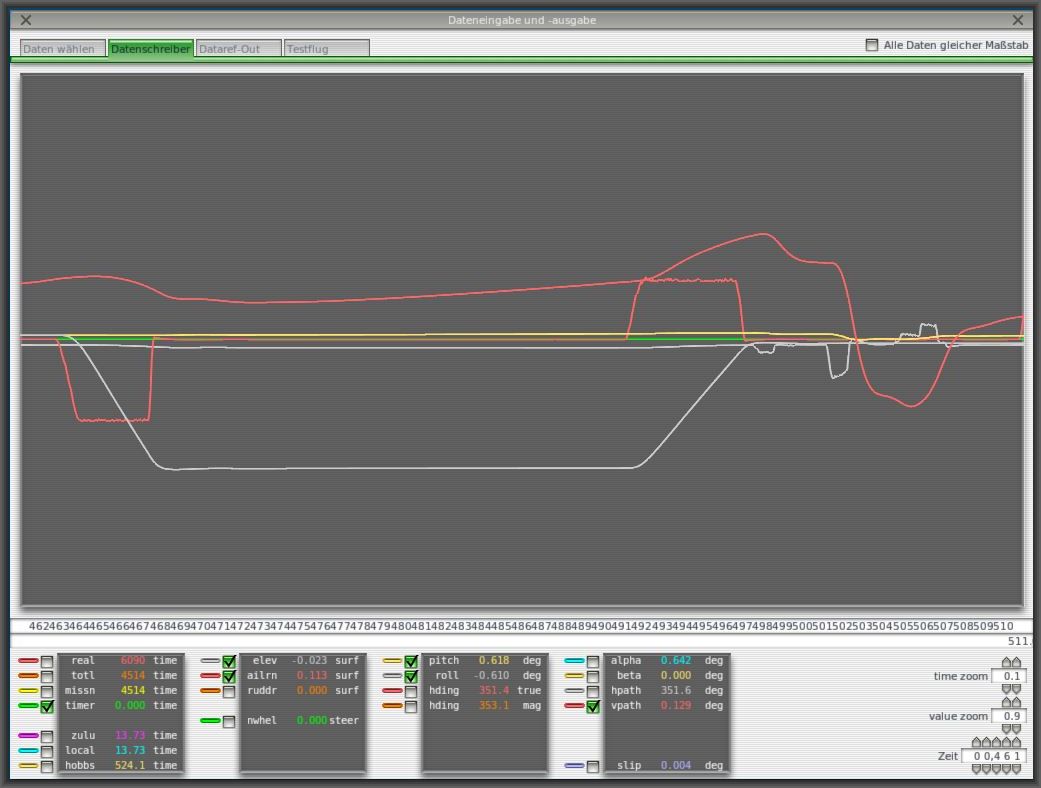Uncheck the vpath deg checkbox
The image size is (1041, 788).
pyautogui.click(x=593, y=706)
